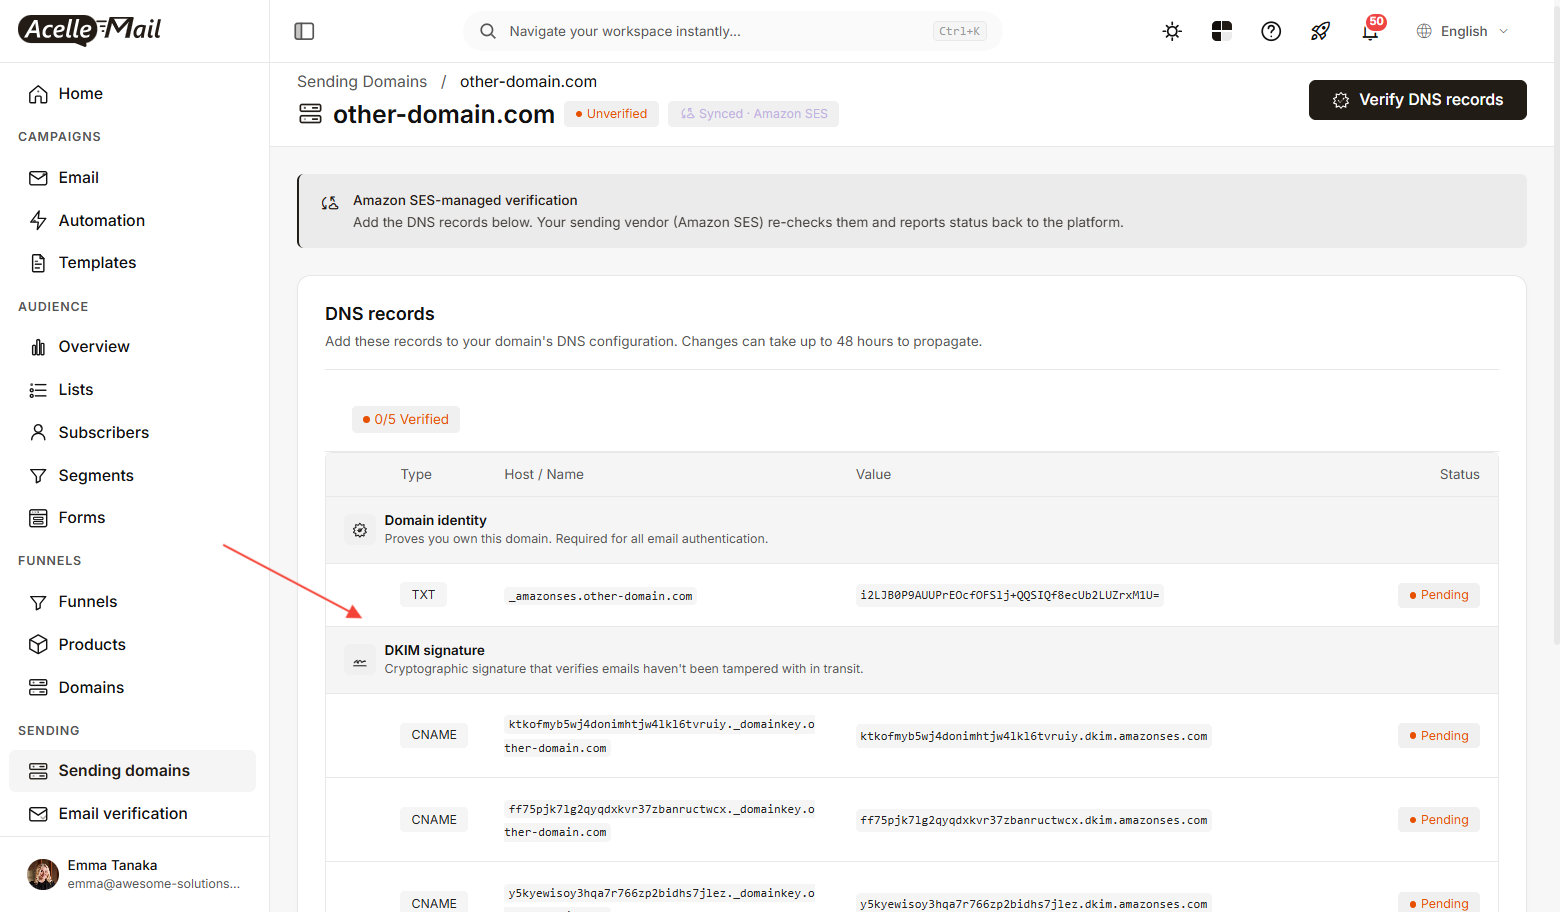
Task: Click the Pending status of the TXT record
Action: [1439, 595]
